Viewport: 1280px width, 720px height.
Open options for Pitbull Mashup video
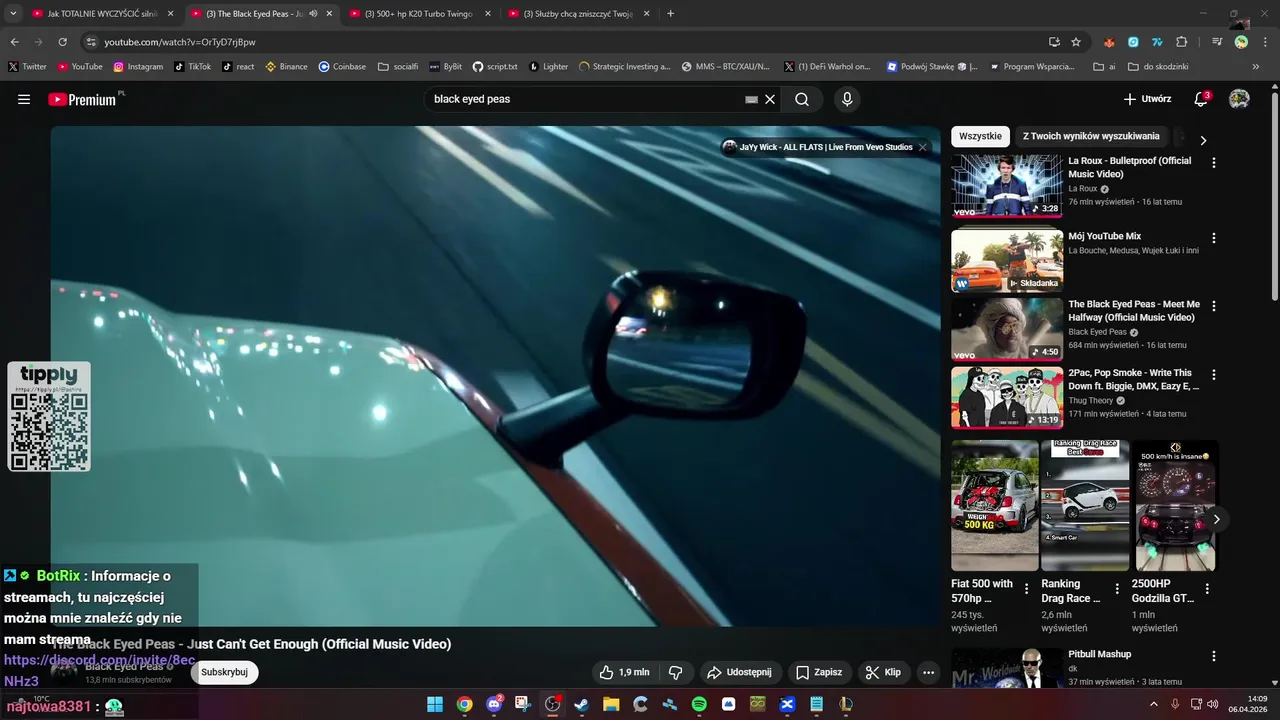1214,656
